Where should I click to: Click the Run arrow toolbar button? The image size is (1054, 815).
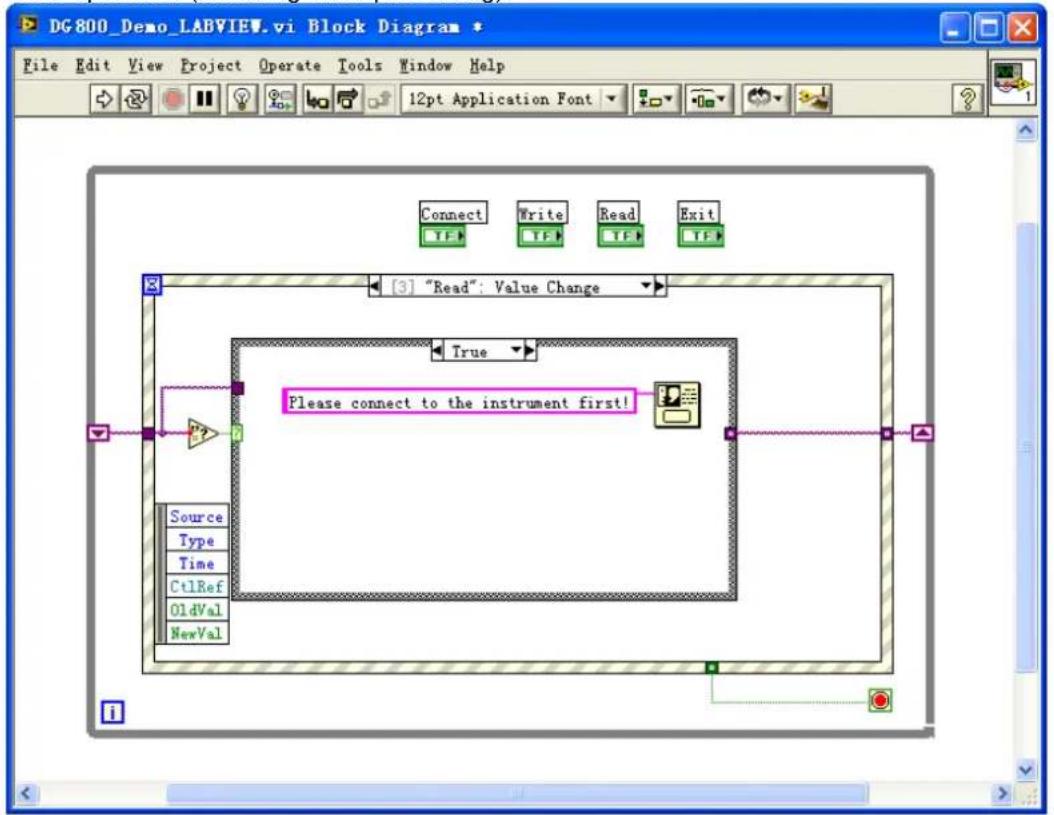(x=104, y=100)
